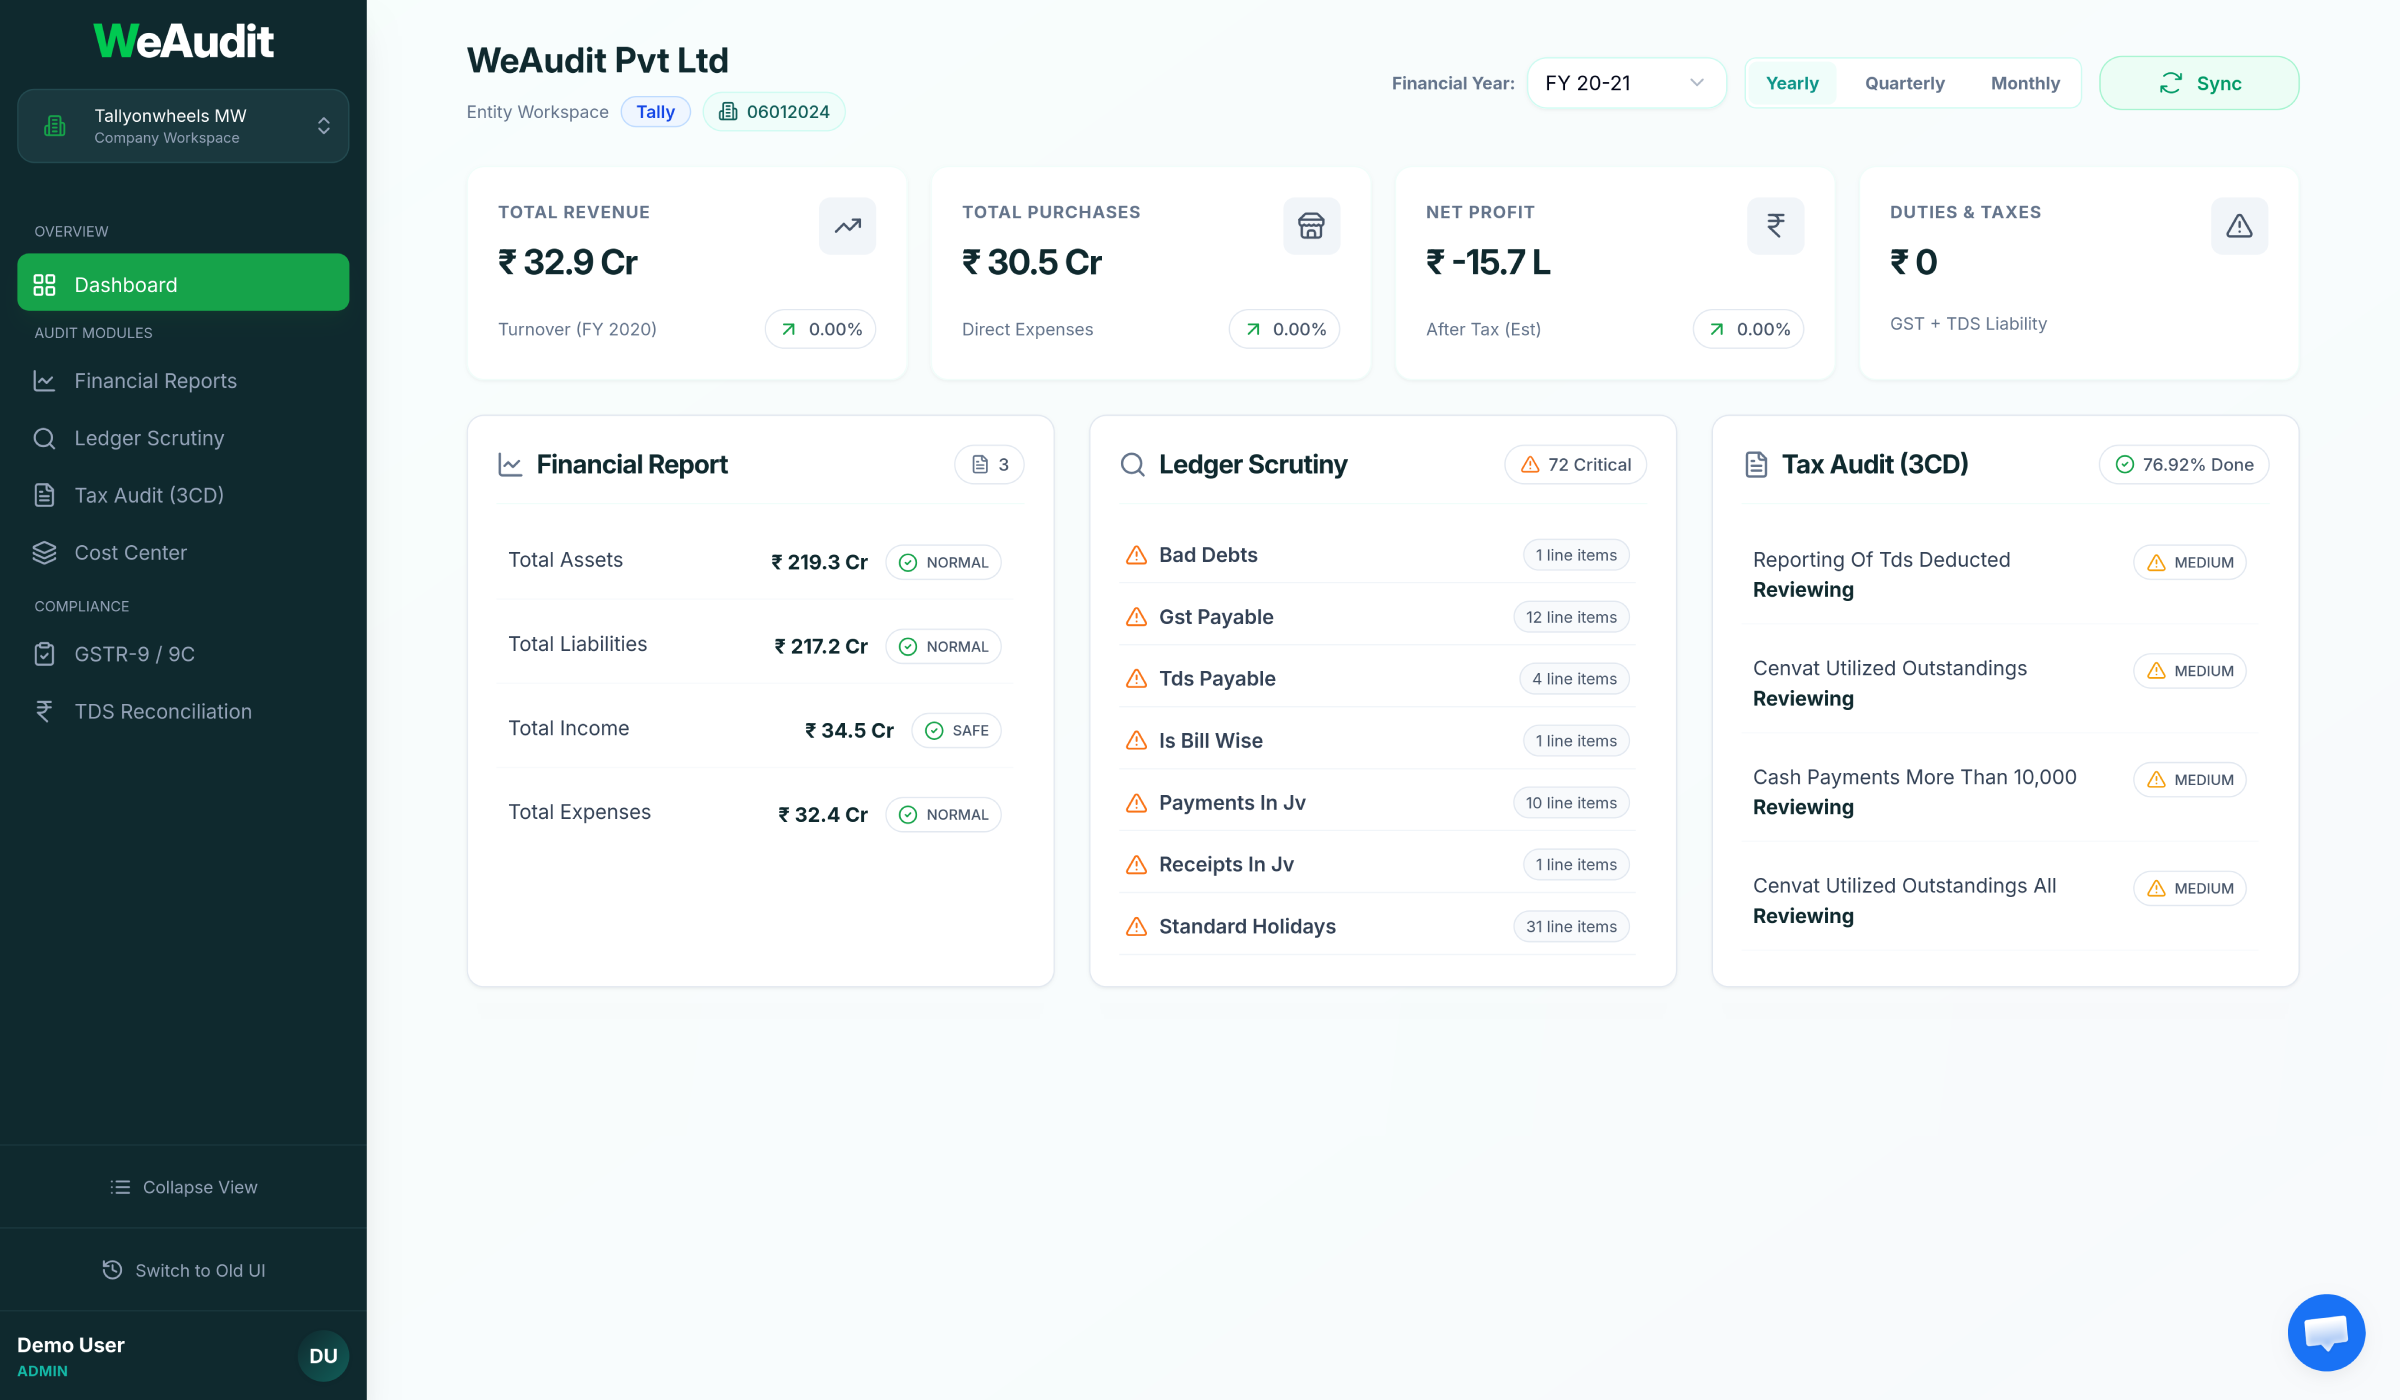Click the Sync button
The image size is (2400, 1400).
(2199, 83)
